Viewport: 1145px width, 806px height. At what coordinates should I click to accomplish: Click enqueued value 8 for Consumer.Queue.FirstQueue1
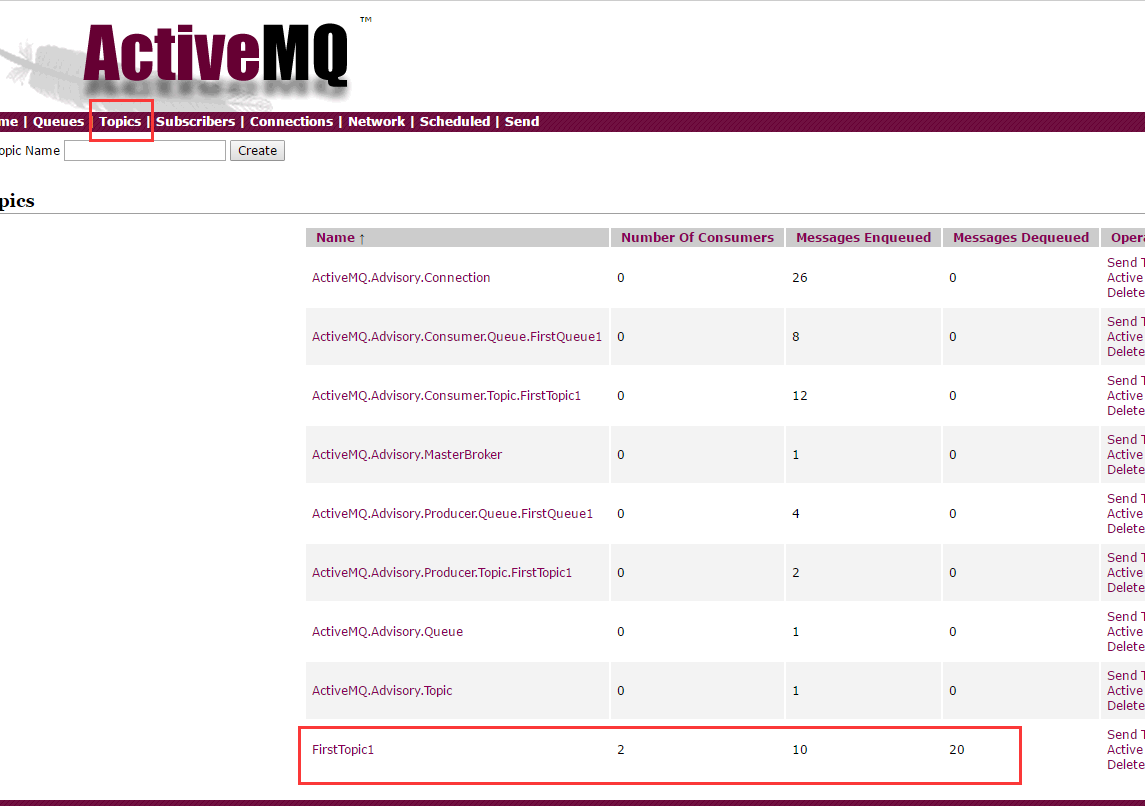796,337
